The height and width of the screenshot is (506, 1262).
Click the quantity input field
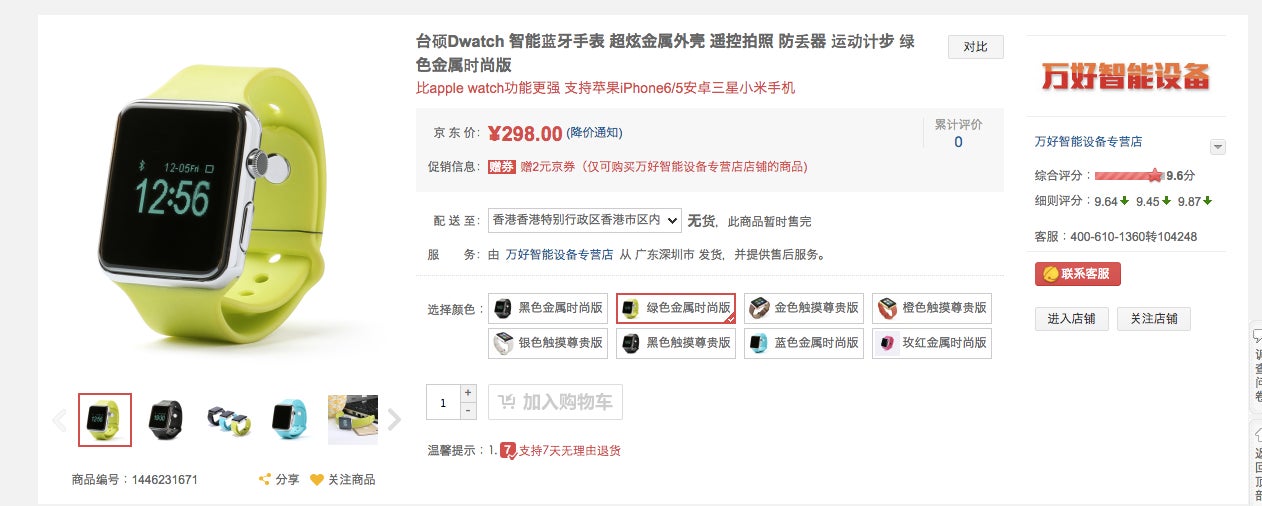point(443,402)
